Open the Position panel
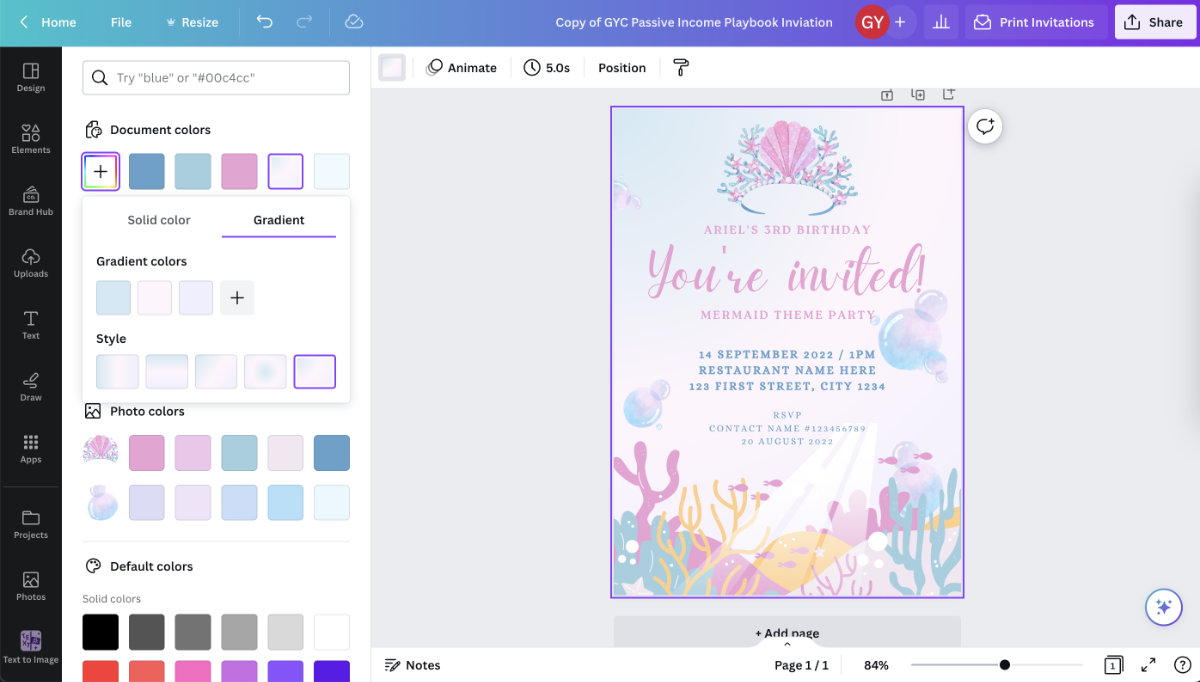The height and width of the screenshot is (682, 1200). (622, 68)
